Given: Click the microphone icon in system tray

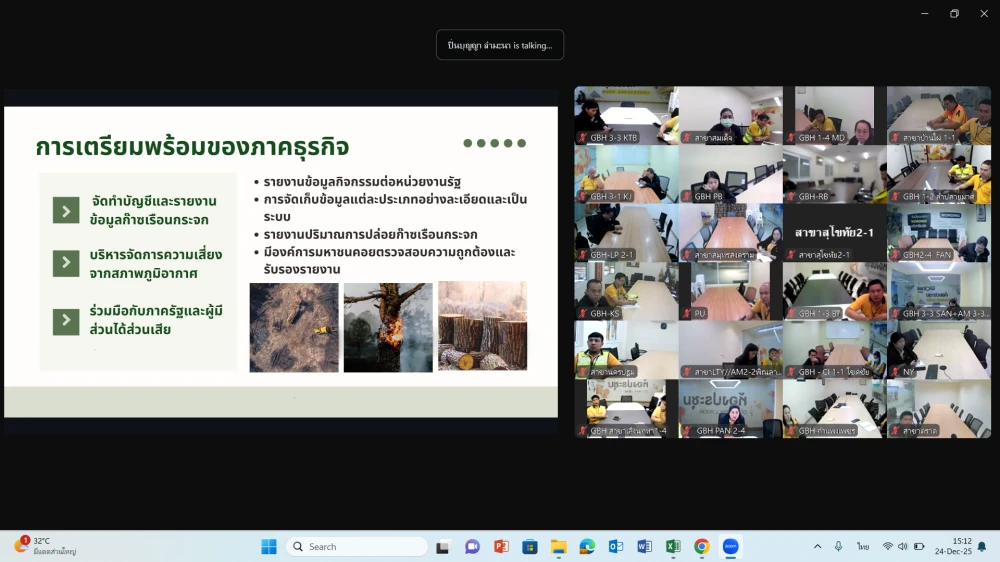Looking at the screenshot, I should (x=839, y=547).
